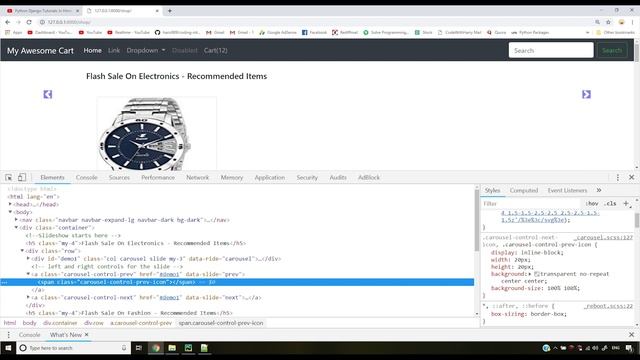Click the Windows notification center icon

[x=629, y=348]
